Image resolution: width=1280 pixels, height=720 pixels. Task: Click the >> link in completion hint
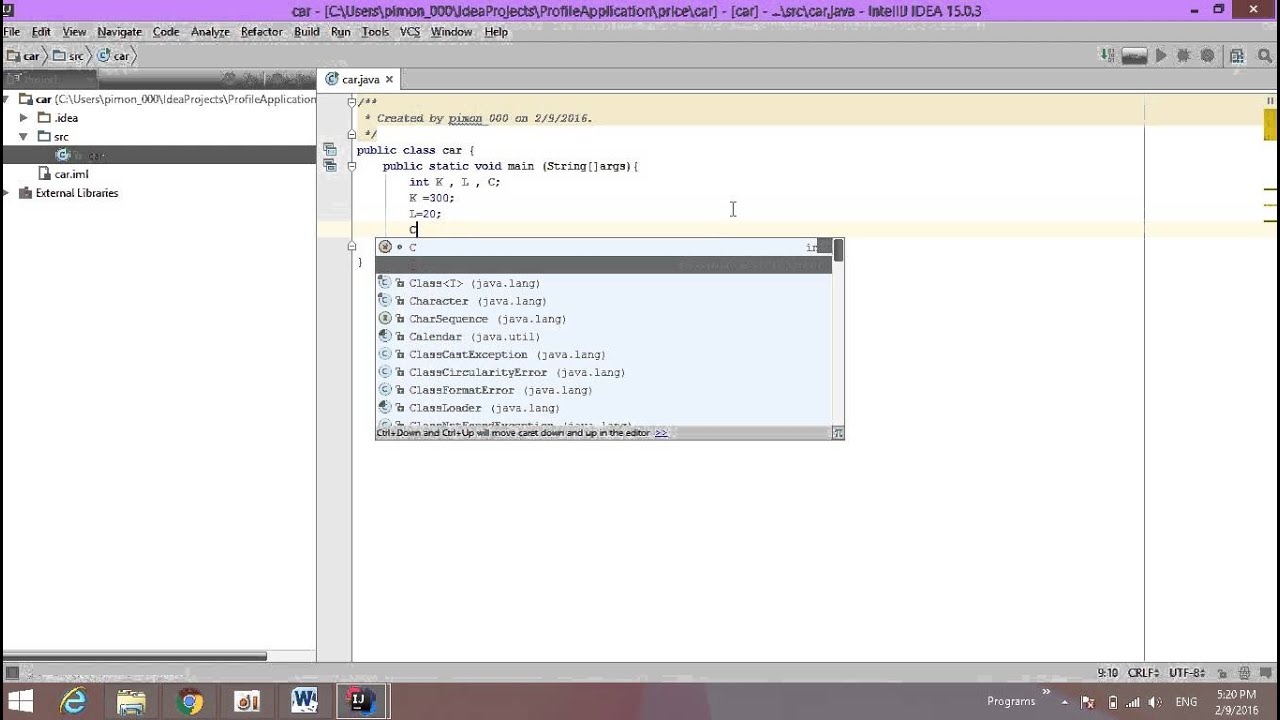(661, 433)
